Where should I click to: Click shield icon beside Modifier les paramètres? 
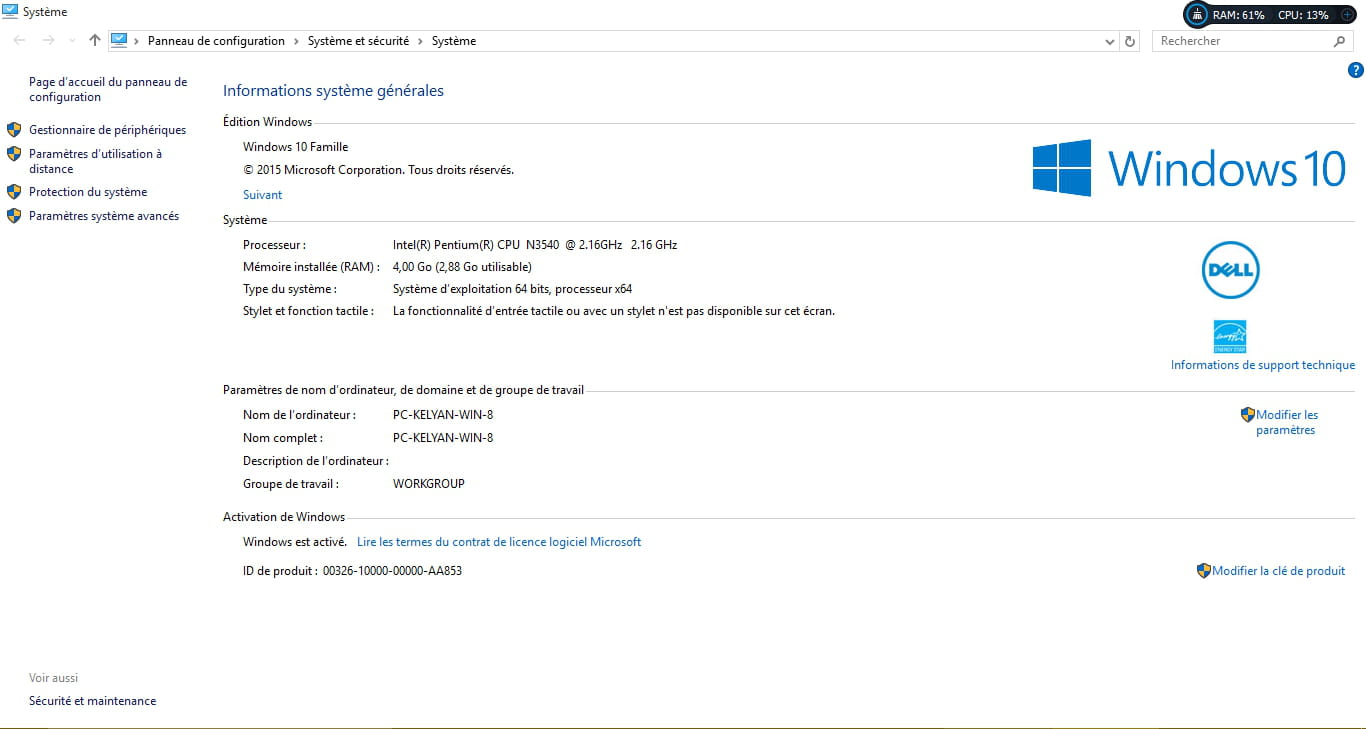pos(1248,414)
